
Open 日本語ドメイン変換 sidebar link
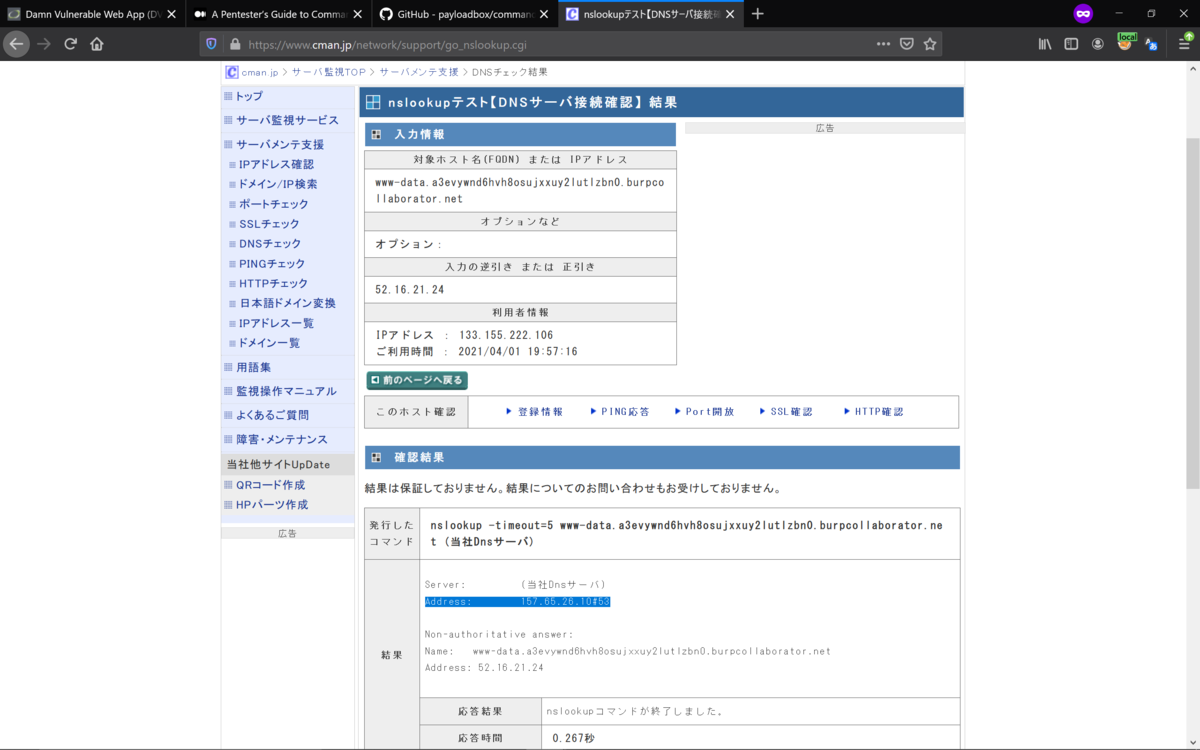pos(287,303)
